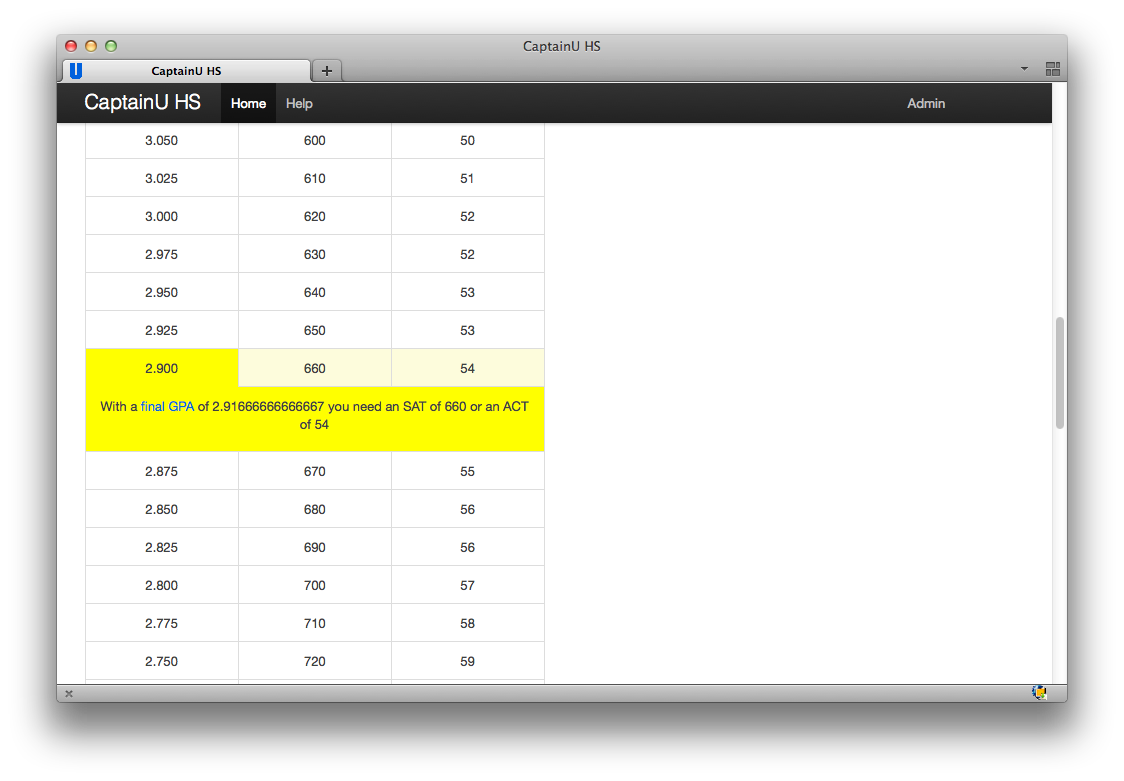This screenshot has width=1124, height=781.
Task: Select GPA cell 2.925
Action: (162, 330)
